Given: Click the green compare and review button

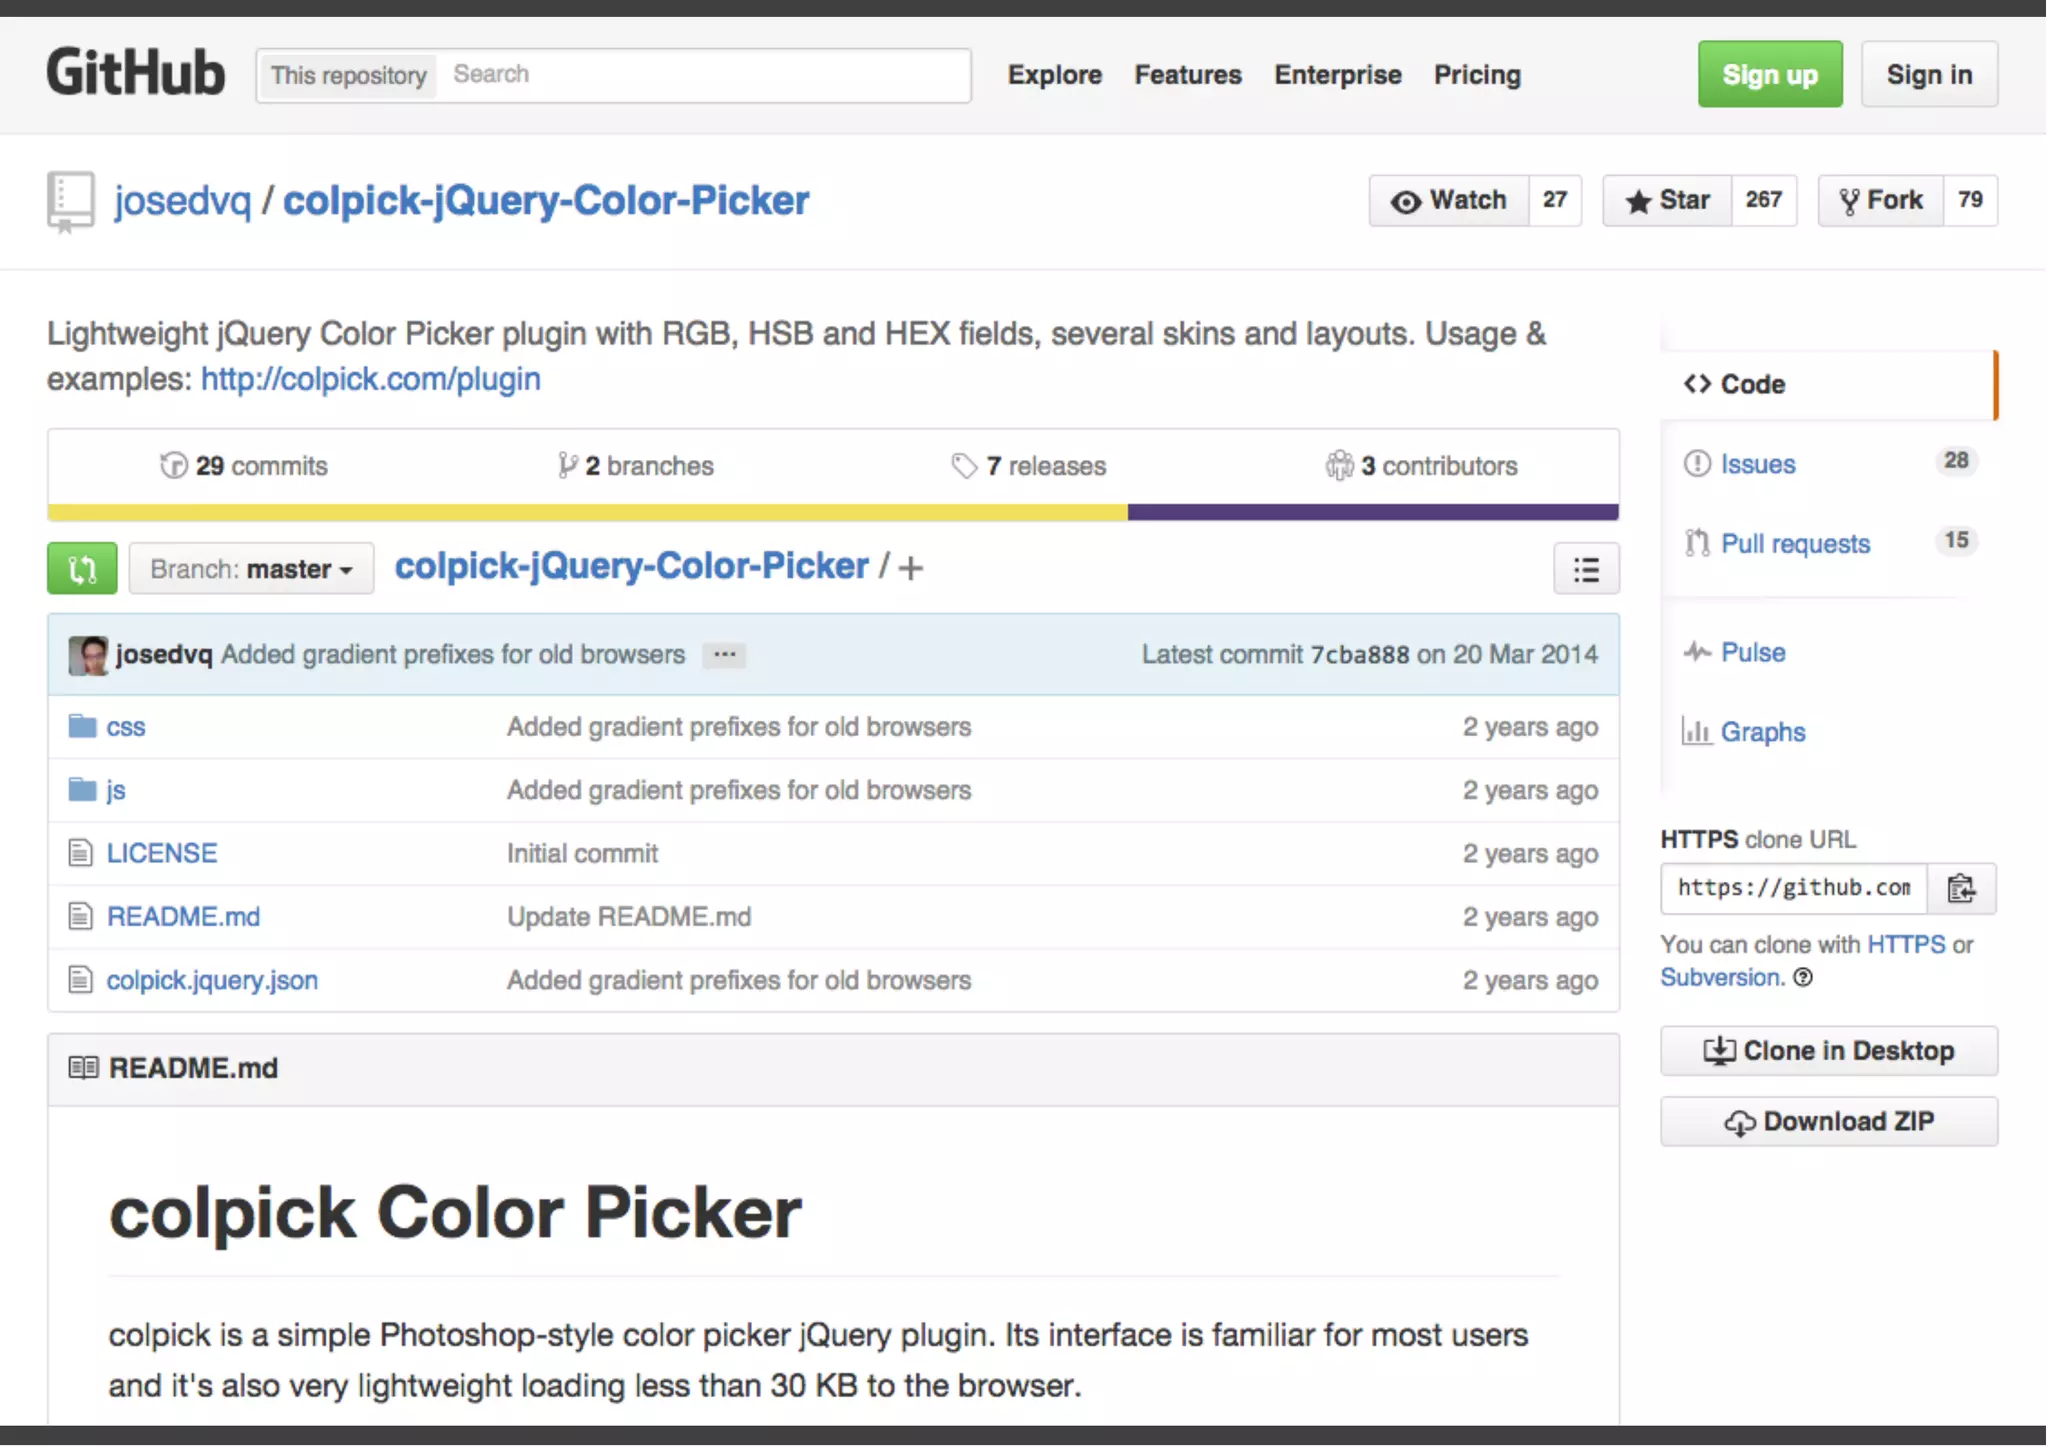Looking at the screenshot, I should (82, 569).
